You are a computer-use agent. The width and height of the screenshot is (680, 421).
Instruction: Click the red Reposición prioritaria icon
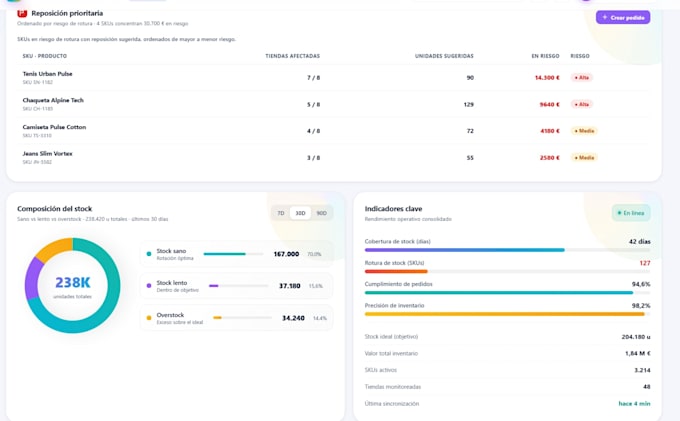pyautogui.click(x=22, y=13)
